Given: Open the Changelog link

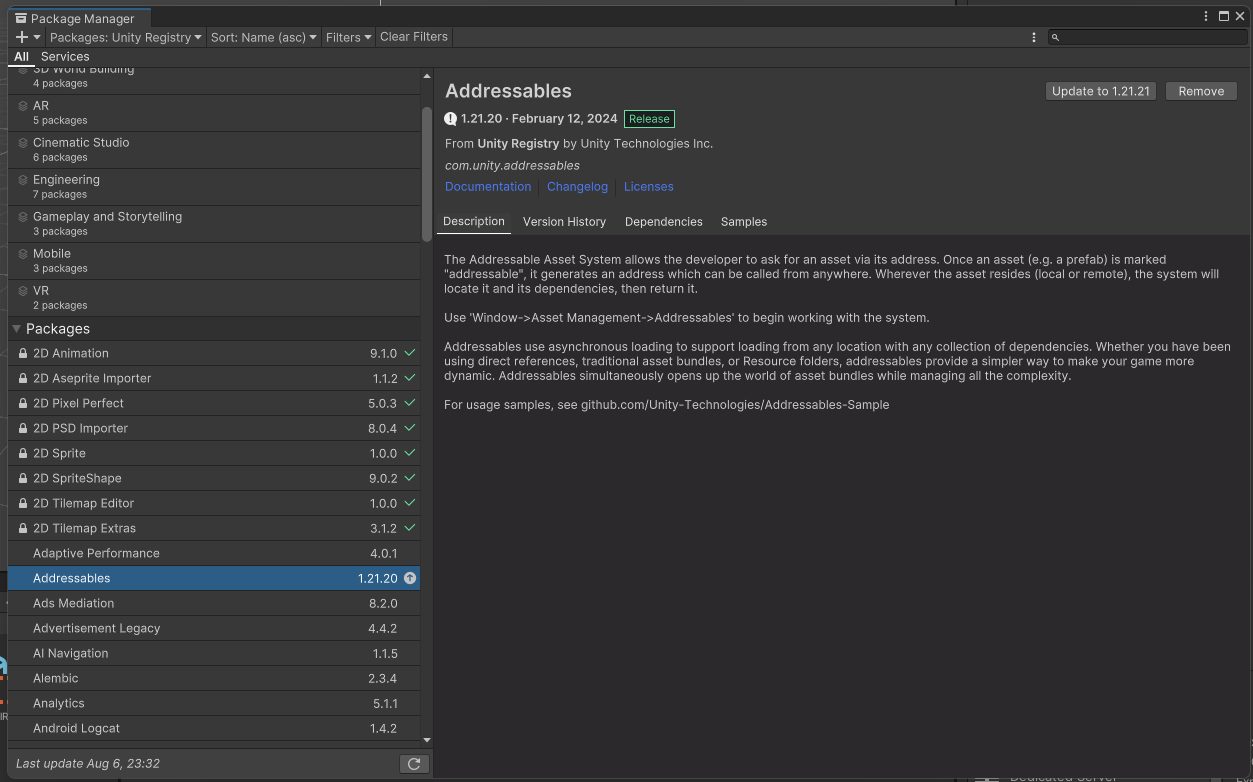Looking at the screenshot, I should pyautogui.click(x=577, y=187).
